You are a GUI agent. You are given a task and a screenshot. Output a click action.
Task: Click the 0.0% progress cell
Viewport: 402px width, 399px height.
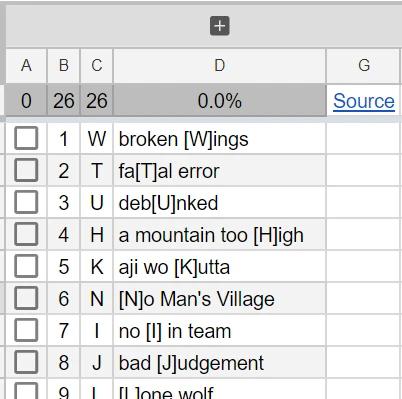(220, 101)
